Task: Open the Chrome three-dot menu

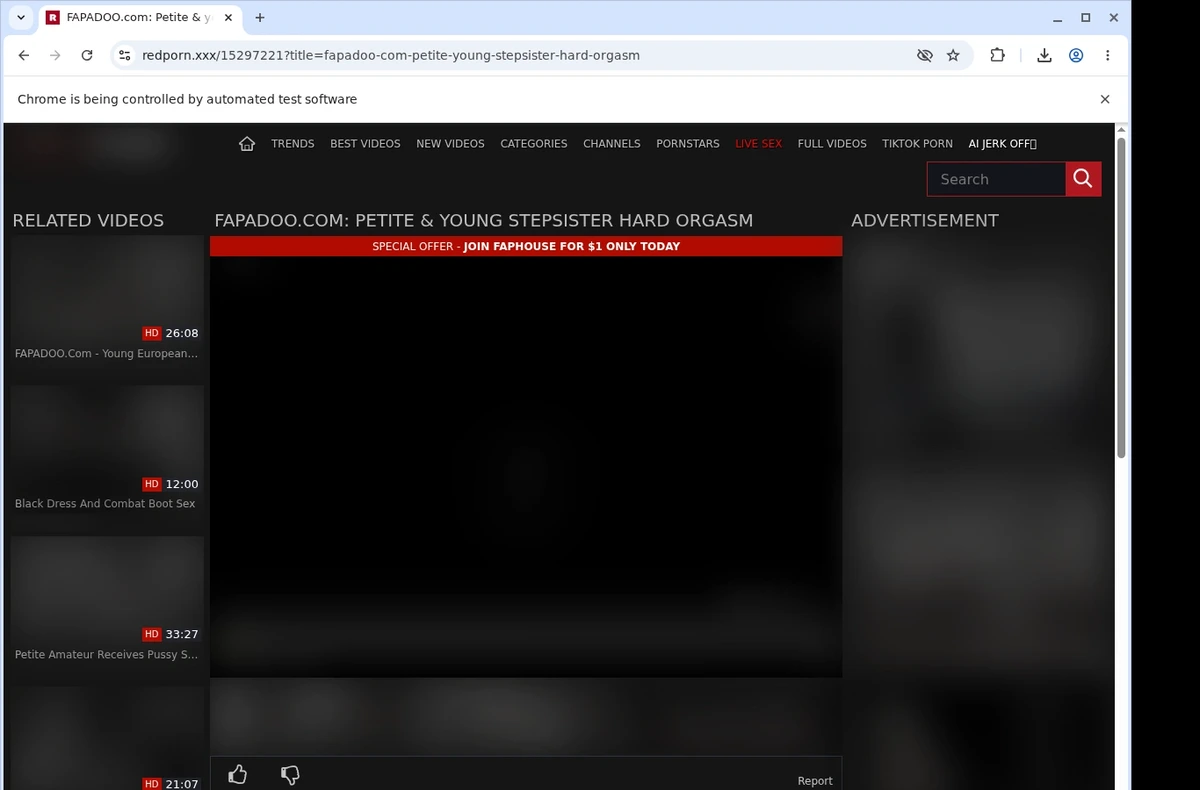Action: pyautogui.click(x=1107, y=56)
